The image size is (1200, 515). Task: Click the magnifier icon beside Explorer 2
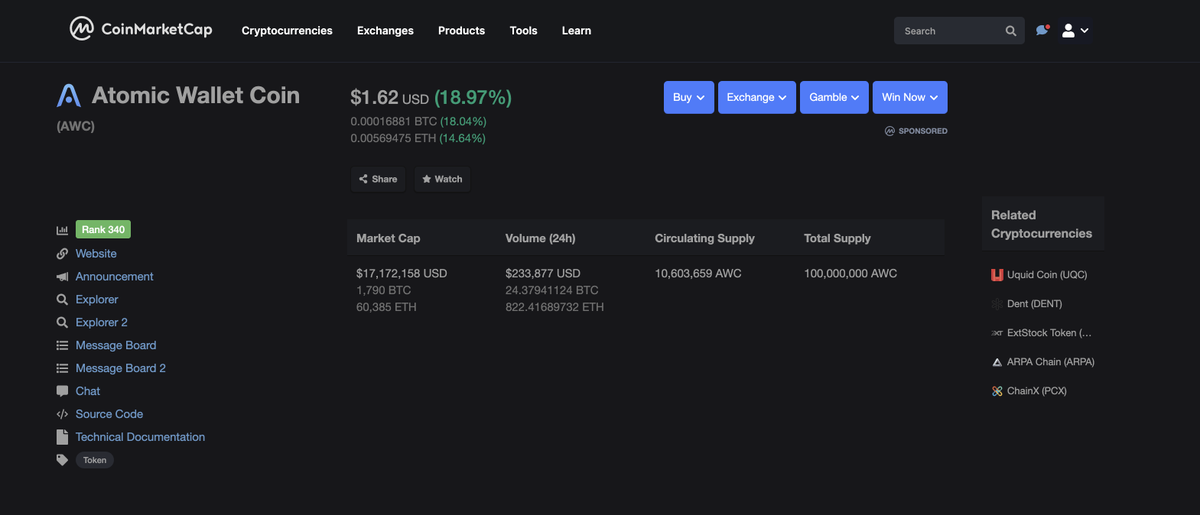coord(62,323)
